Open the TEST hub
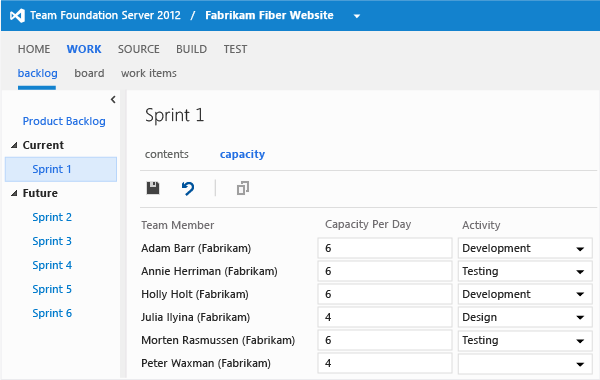 [235, 49]
